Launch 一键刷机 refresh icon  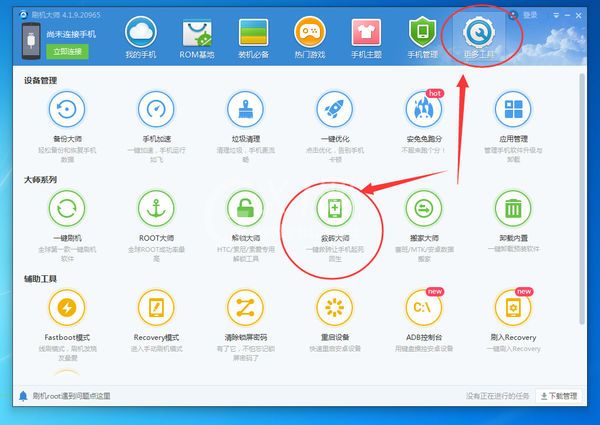click(x=67, y=208)
